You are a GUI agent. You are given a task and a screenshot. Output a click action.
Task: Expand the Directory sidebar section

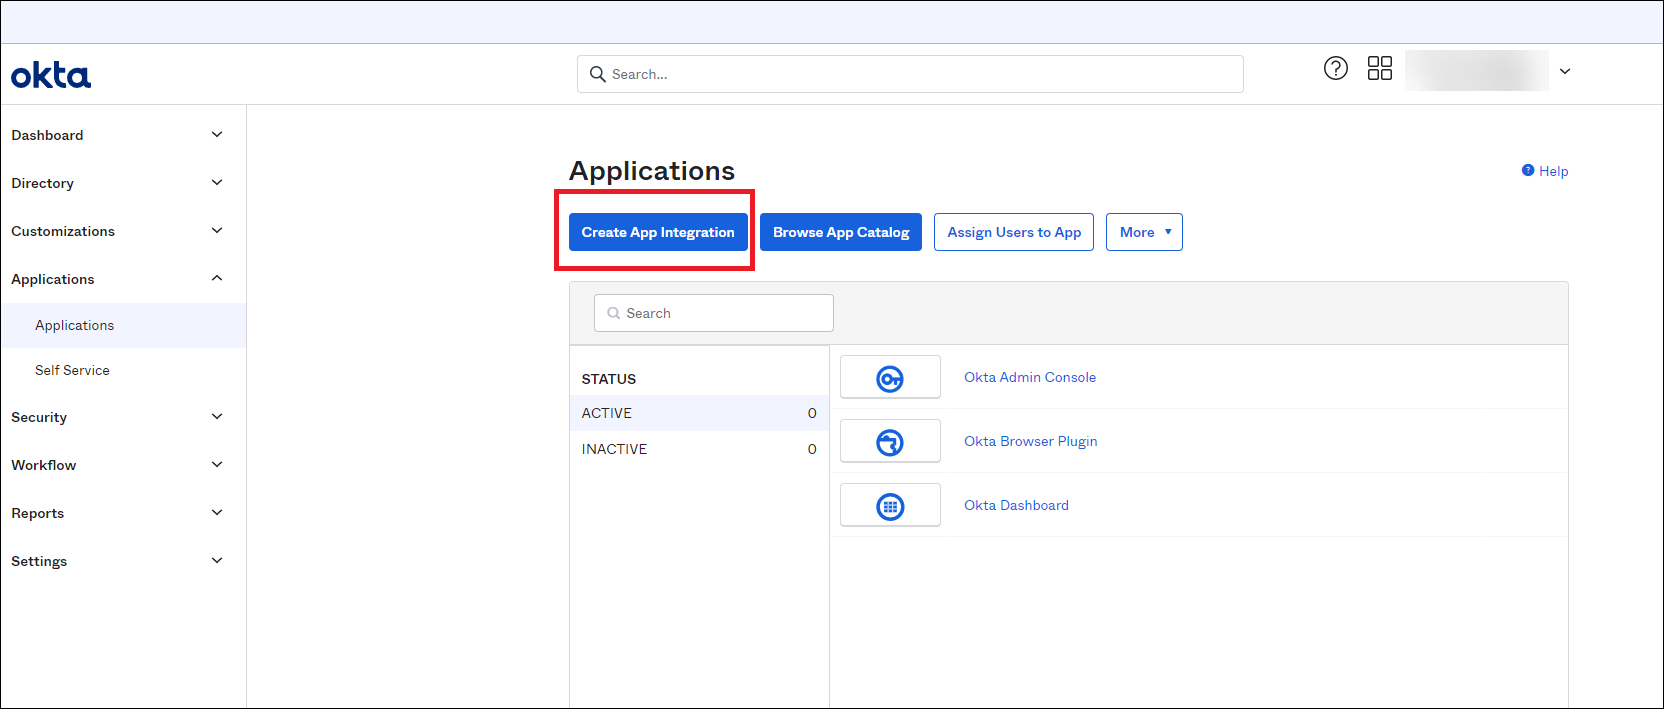point(217,183)
